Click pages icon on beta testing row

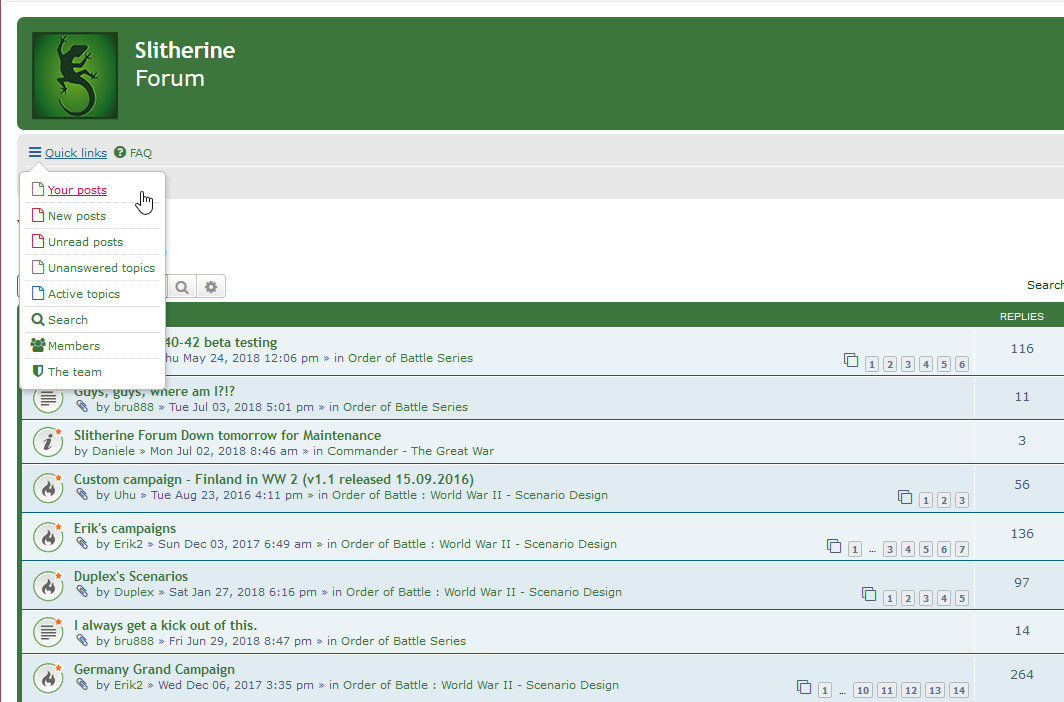(851, 360)
